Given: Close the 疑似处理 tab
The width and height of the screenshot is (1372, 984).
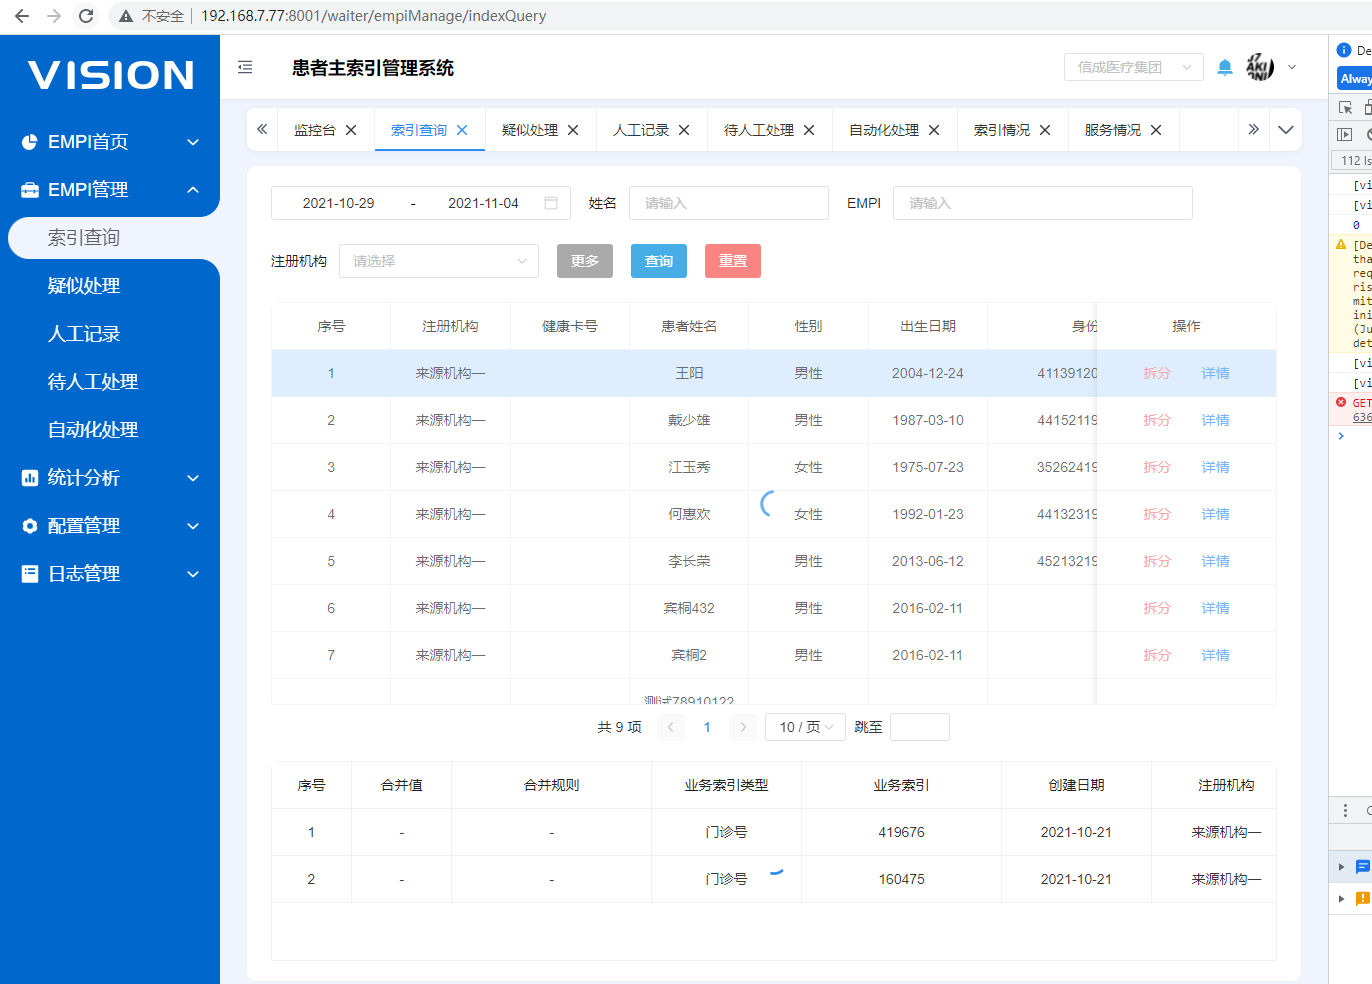Looking at the screenshot, I should (573, 130).
